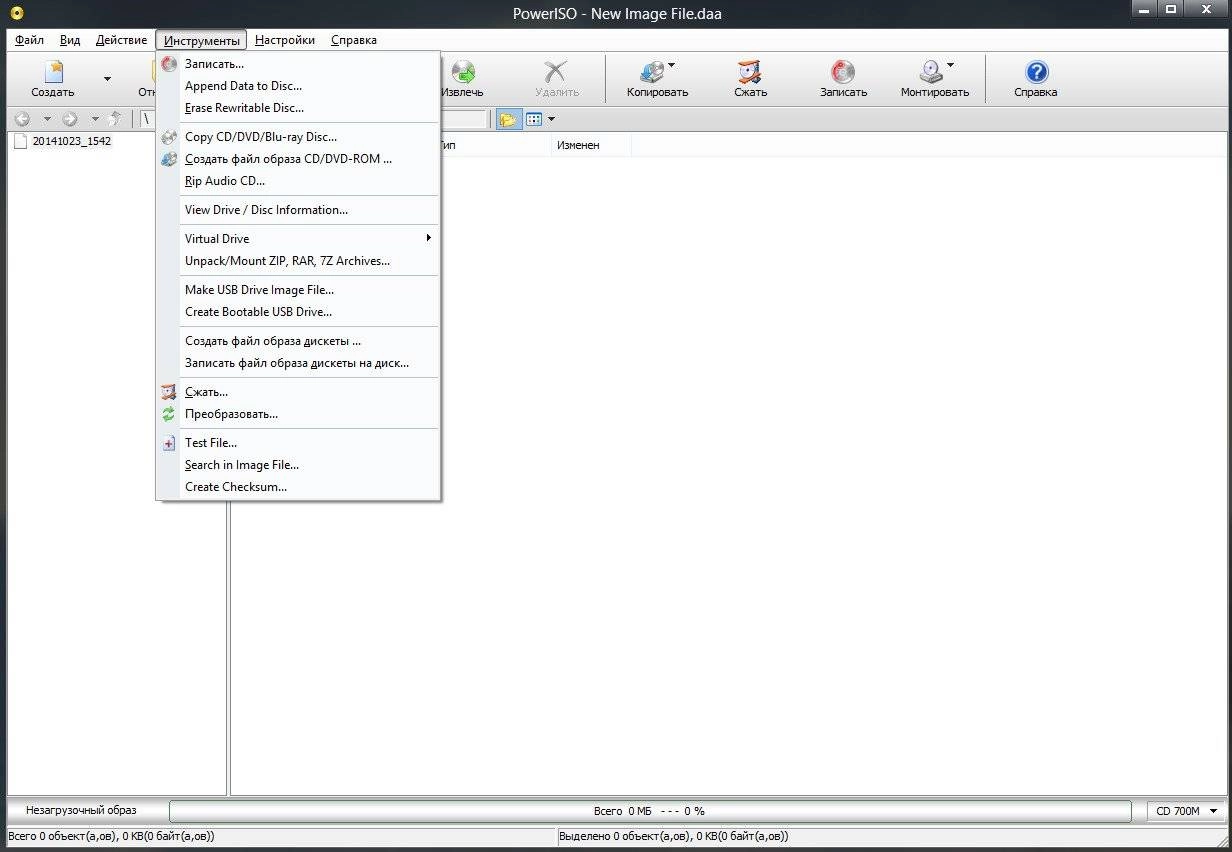Click the up one level arrow icon

pyautogui.click(x=115, y=119)
